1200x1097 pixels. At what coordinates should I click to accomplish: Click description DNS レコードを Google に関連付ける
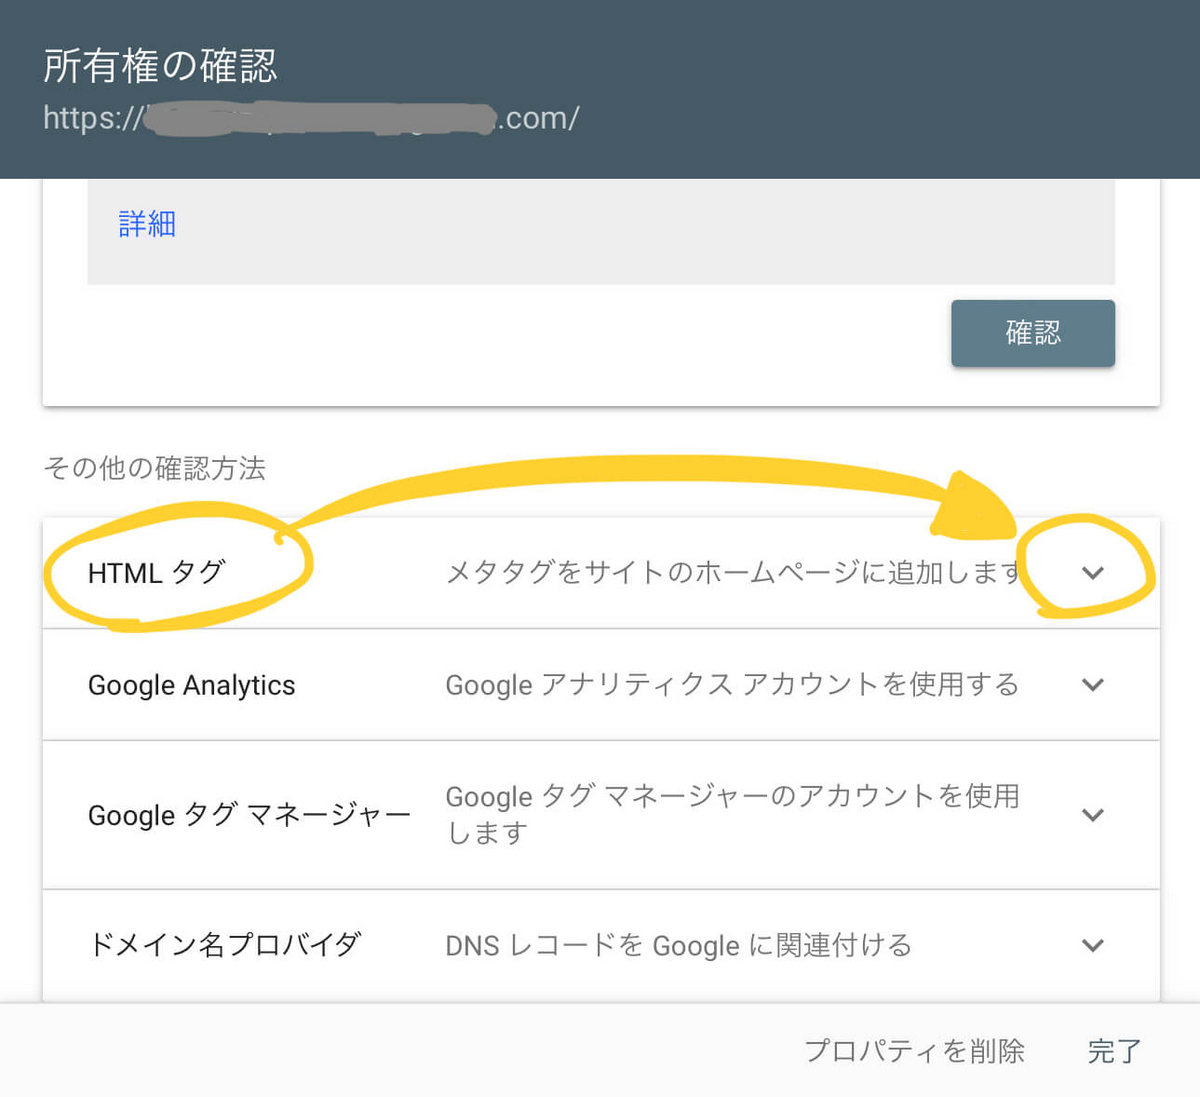pyautogui.click(x=678, y=945)
